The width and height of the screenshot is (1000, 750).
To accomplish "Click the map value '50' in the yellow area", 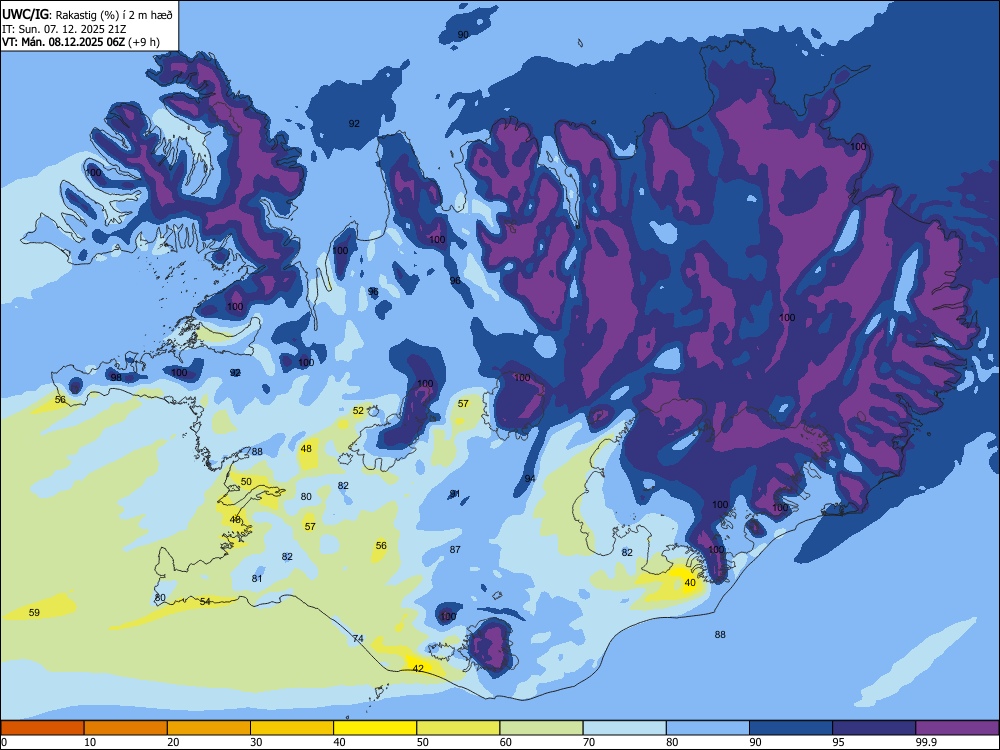I will pyautogui.click(x=246, y=482).
